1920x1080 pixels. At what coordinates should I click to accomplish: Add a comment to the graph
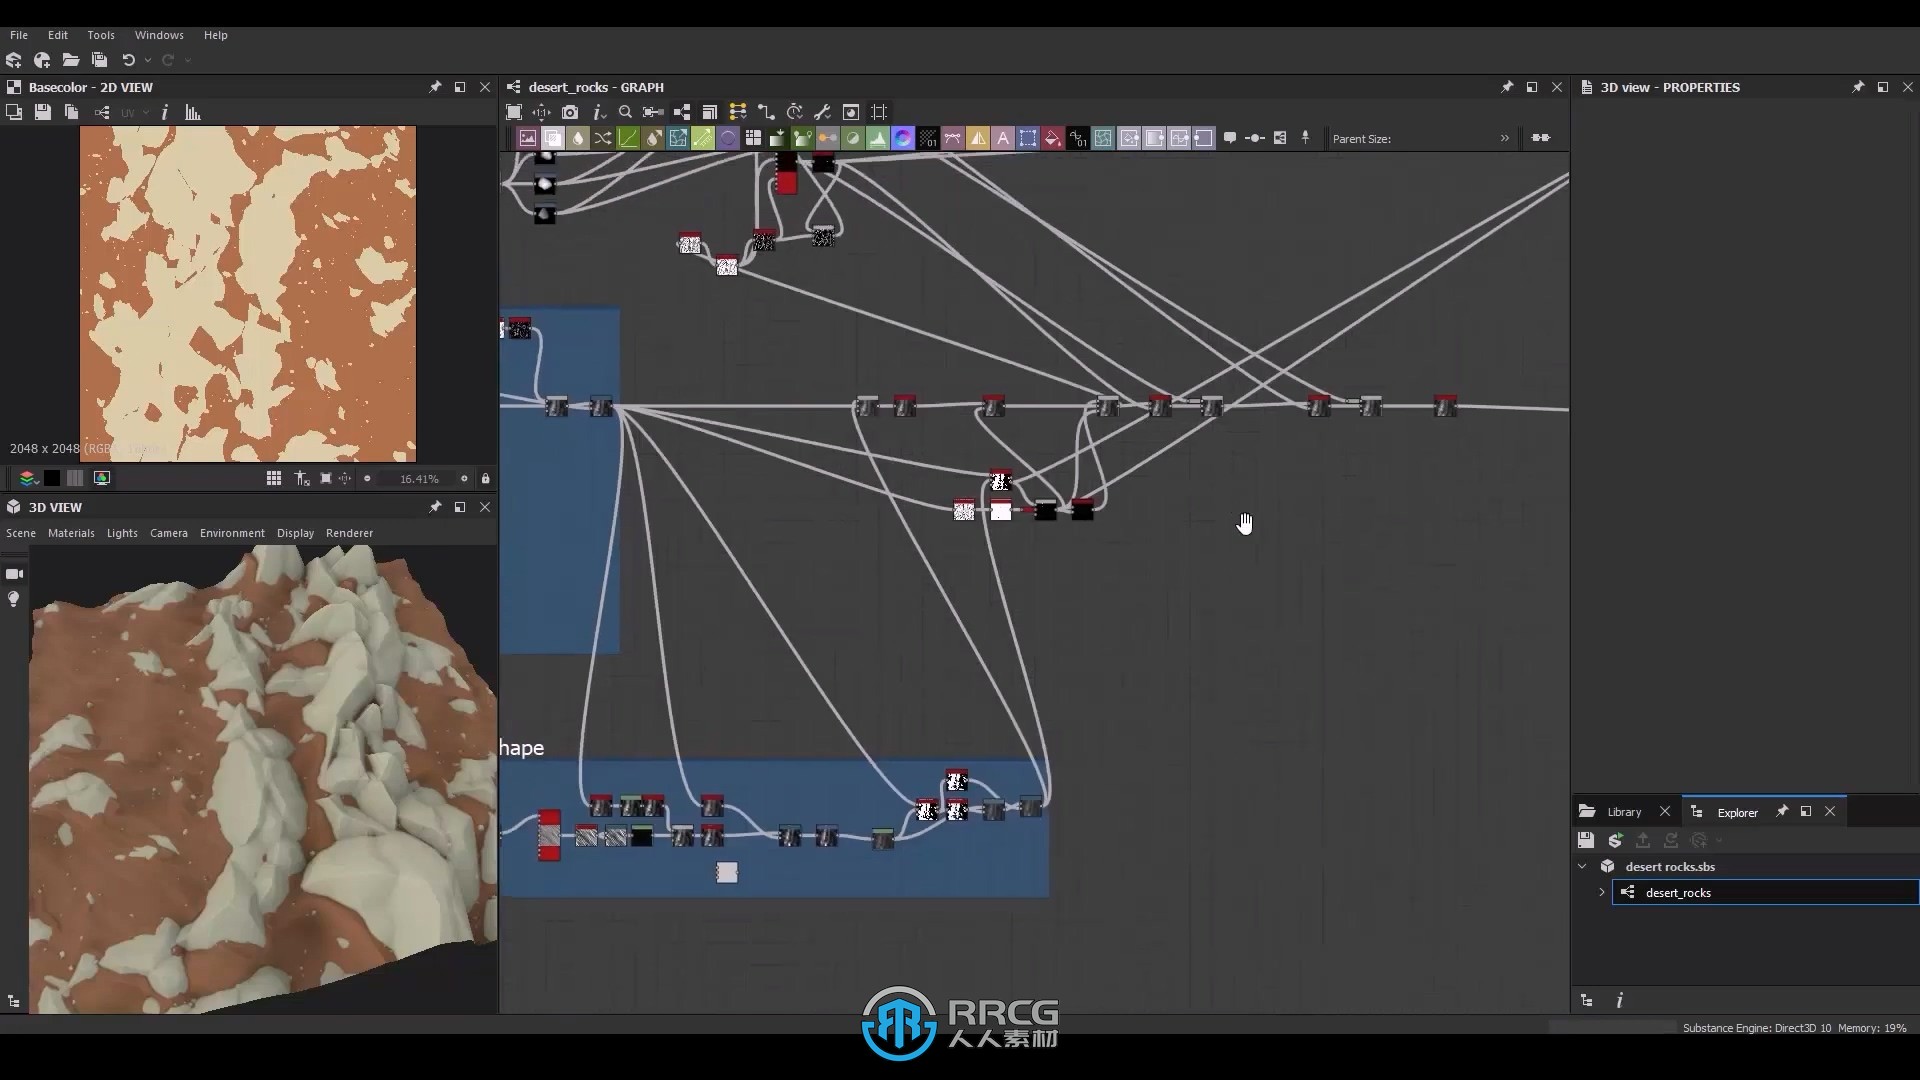1230,138
